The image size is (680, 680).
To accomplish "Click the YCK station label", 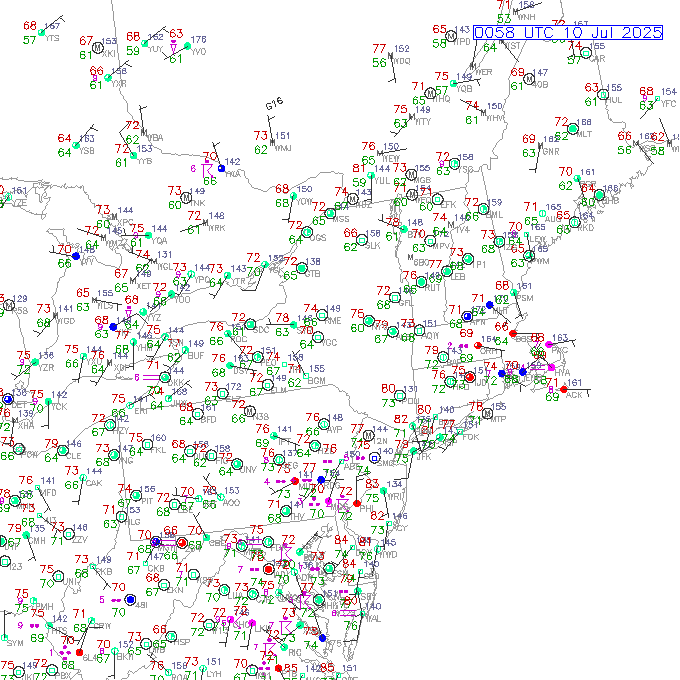I will (x=59, y=406).
